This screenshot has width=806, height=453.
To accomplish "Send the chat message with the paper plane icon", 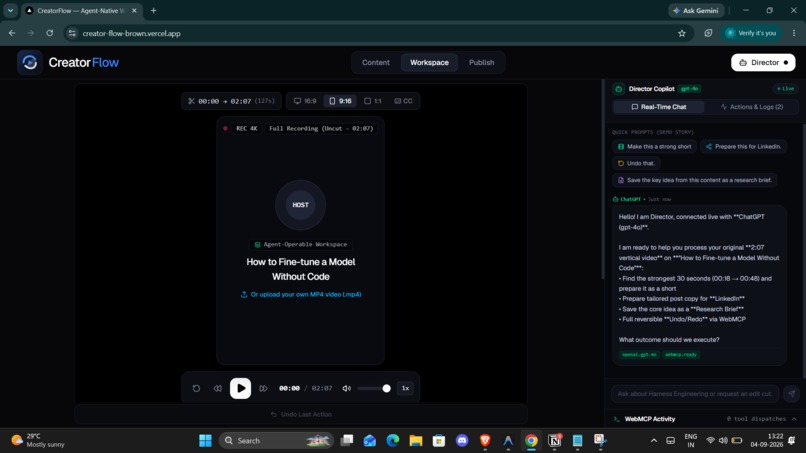I will pyautogui.click(x=791, y=394).
